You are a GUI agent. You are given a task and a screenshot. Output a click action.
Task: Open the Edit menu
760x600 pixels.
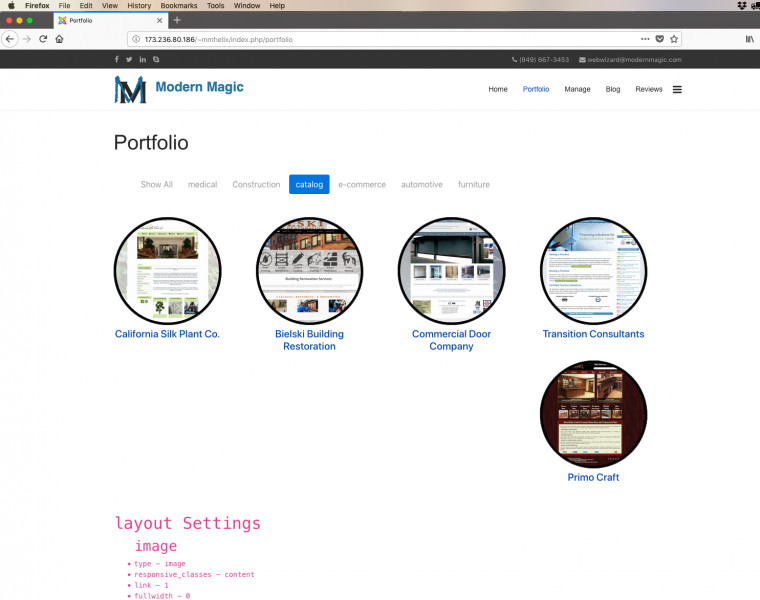pyautogui.click(x=86, y=5)
